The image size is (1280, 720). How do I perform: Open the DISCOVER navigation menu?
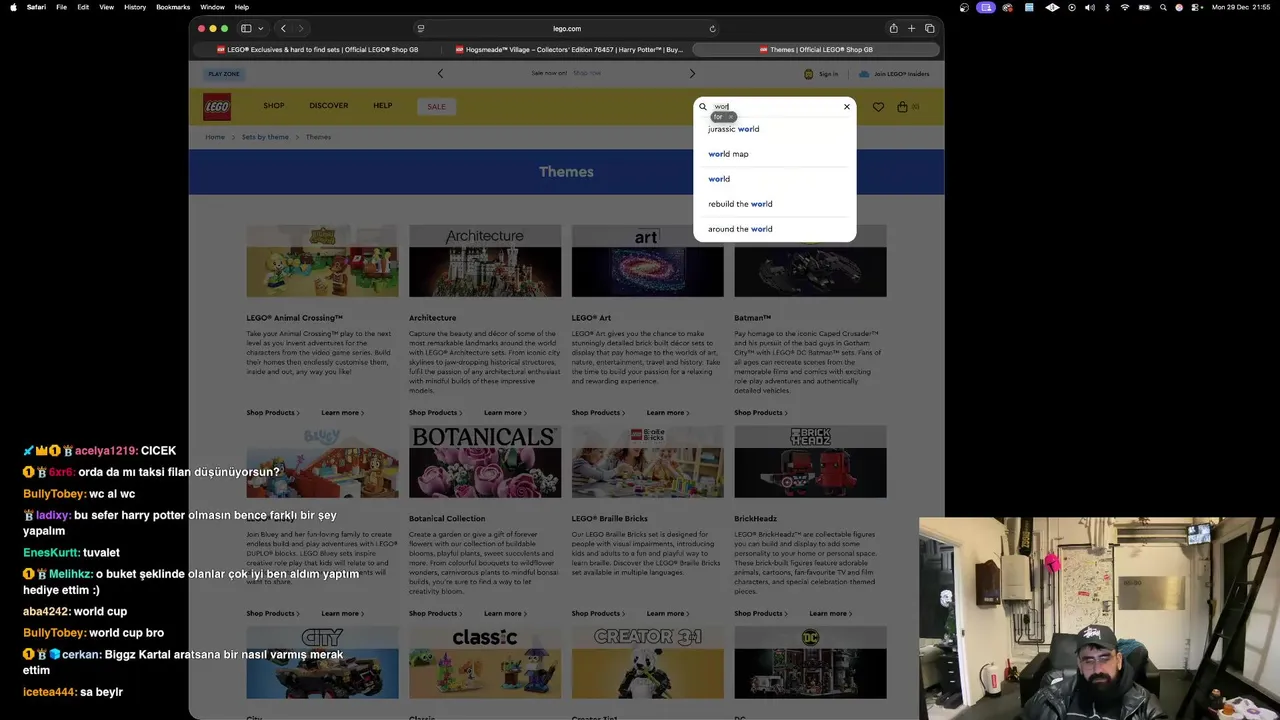[329, 106]
